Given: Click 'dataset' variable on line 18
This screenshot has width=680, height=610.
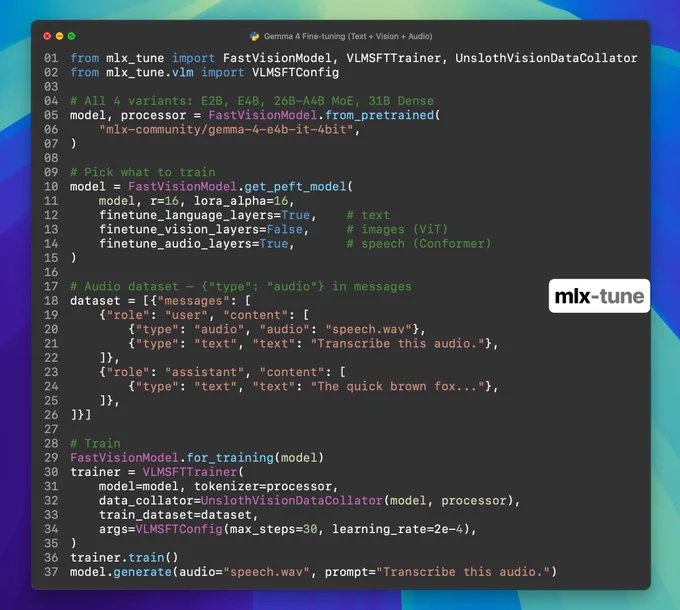Looking at the screenshot, I should (95, 301).
